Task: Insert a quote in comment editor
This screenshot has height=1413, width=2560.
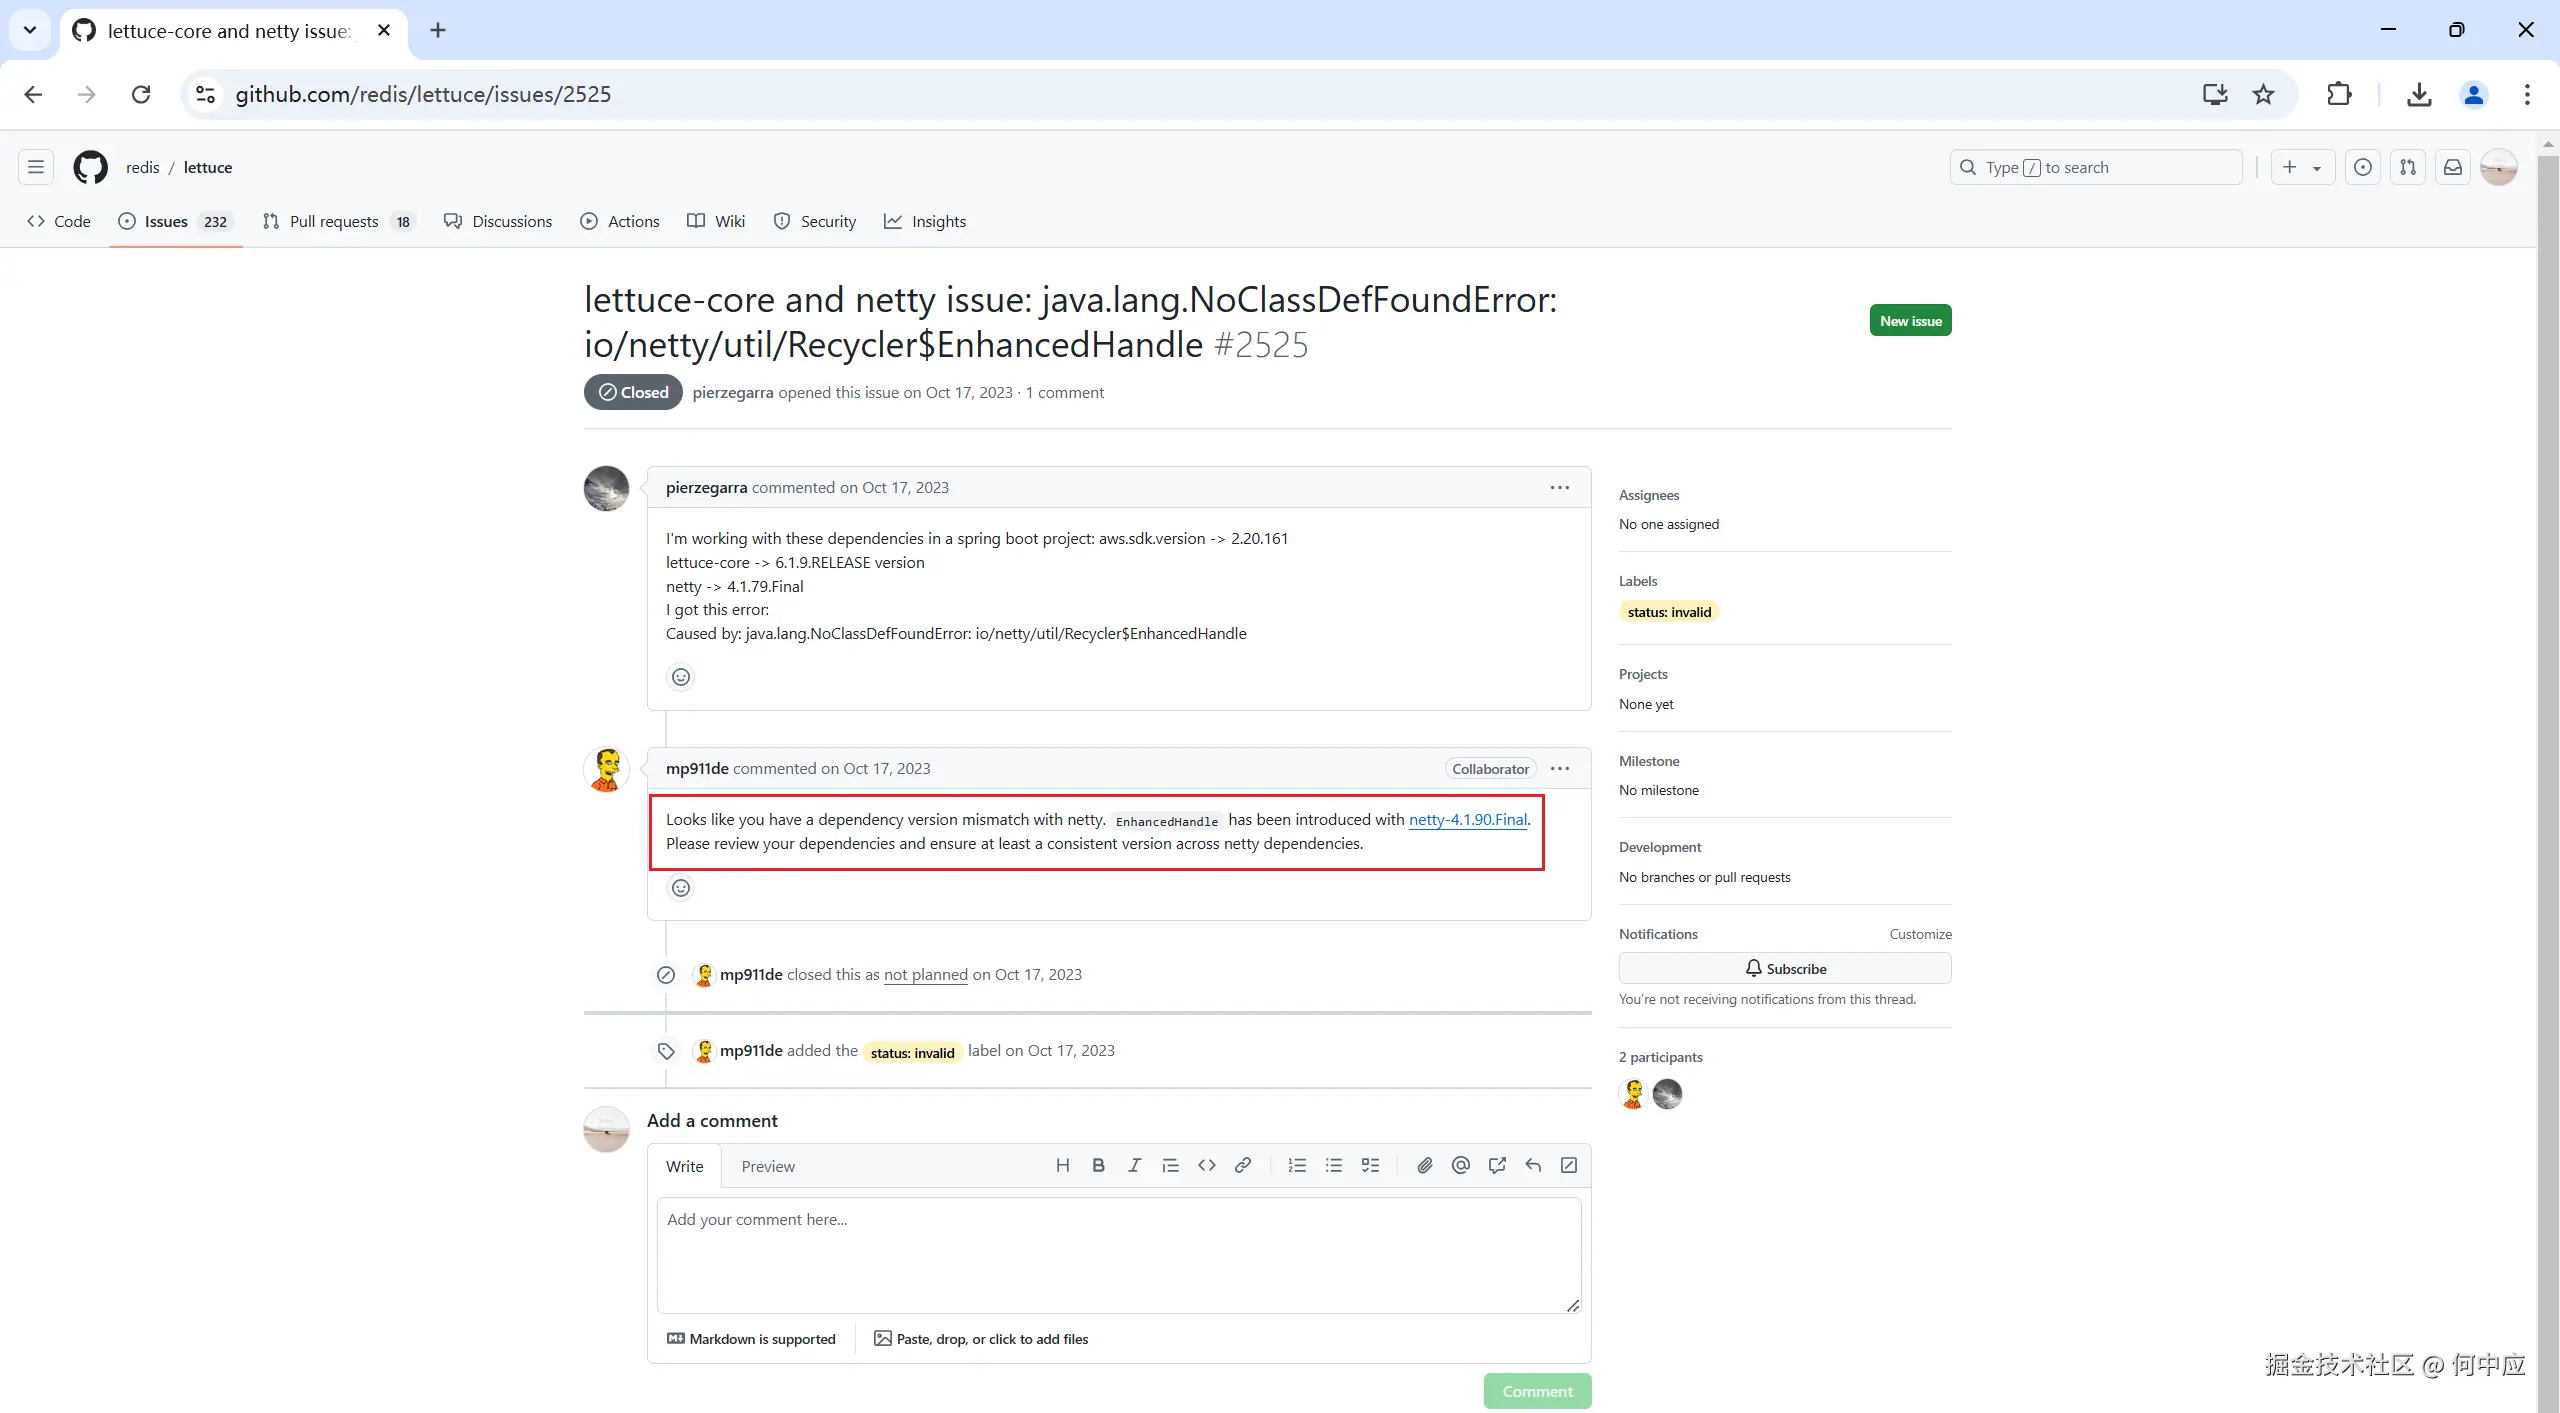Action: pos(1170,1165)
